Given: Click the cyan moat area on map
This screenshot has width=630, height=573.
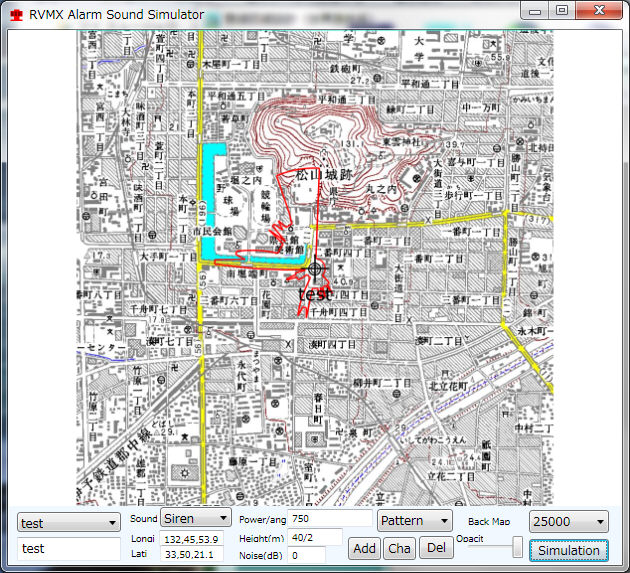Looking at the screenshot, I should [211, 200].
